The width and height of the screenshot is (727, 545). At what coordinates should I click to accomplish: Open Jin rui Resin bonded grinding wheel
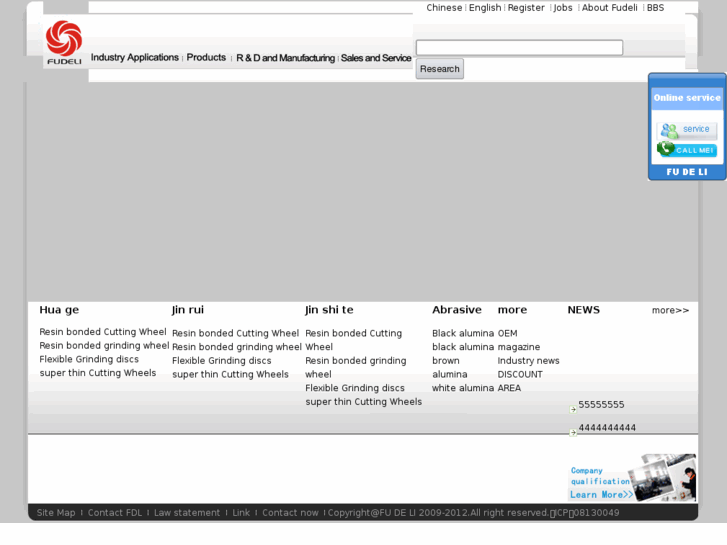pos(236,347)
